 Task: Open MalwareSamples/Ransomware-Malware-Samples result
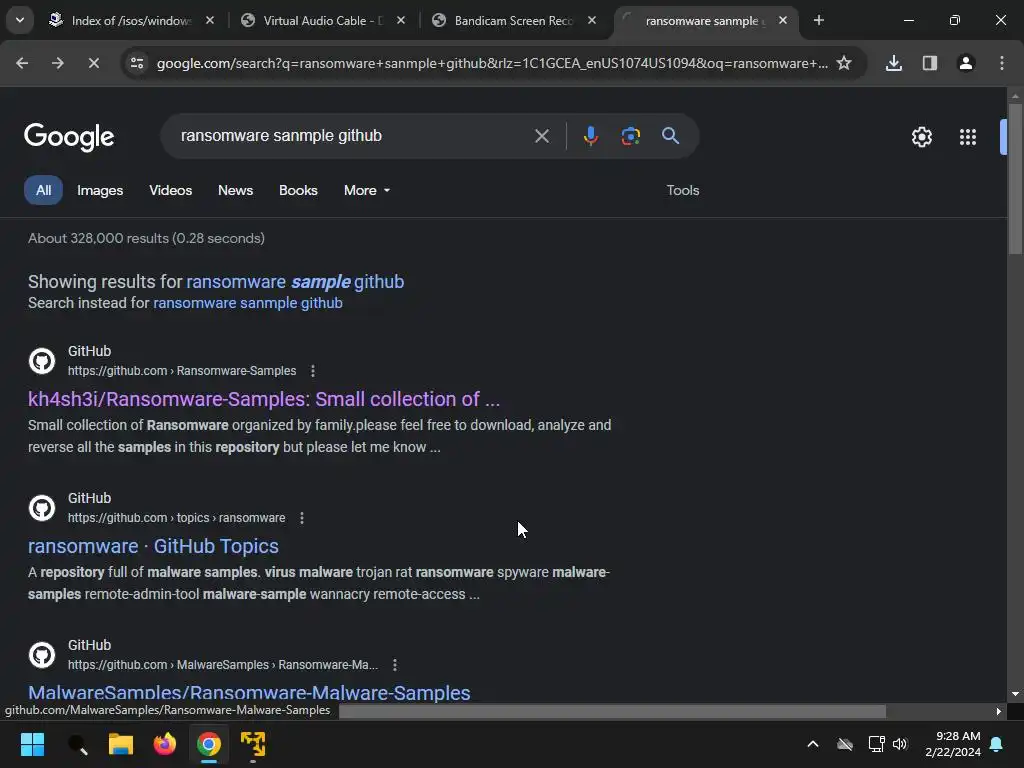click(249, 692)
